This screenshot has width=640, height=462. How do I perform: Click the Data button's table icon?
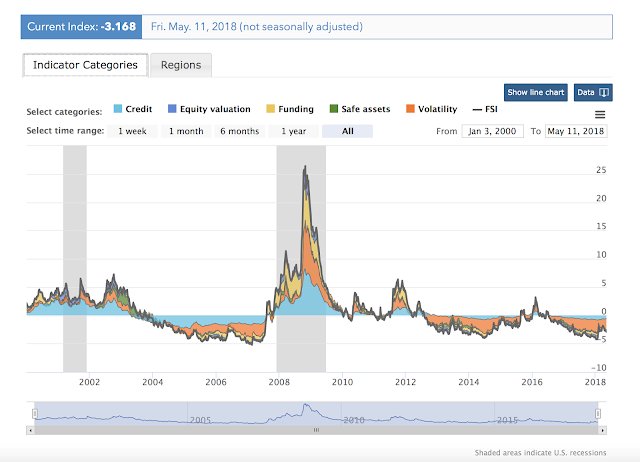coord(608,93)
